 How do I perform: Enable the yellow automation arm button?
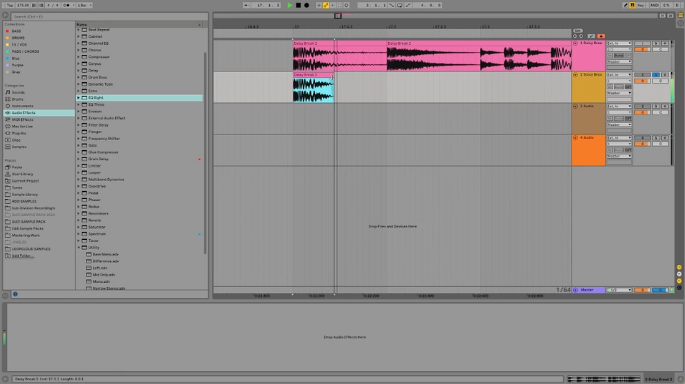coord(326,5)
